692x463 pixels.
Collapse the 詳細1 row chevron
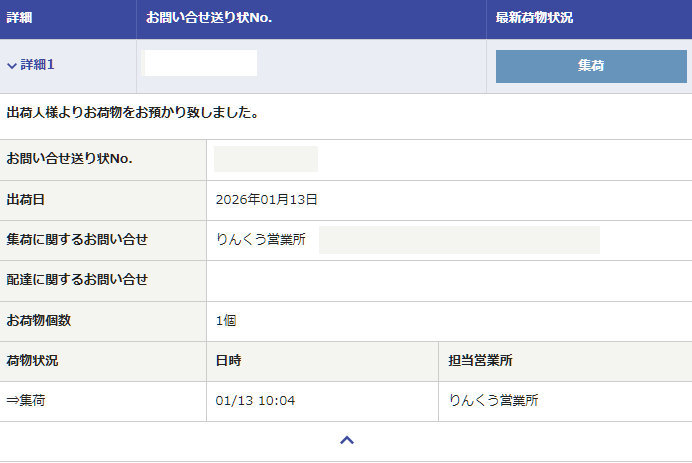point(12,66)
